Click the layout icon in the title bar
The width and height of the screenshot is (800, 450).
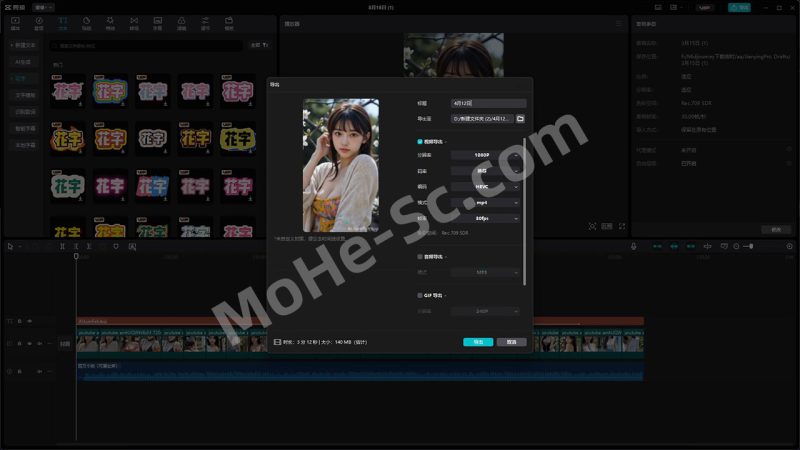pos(673,8)
